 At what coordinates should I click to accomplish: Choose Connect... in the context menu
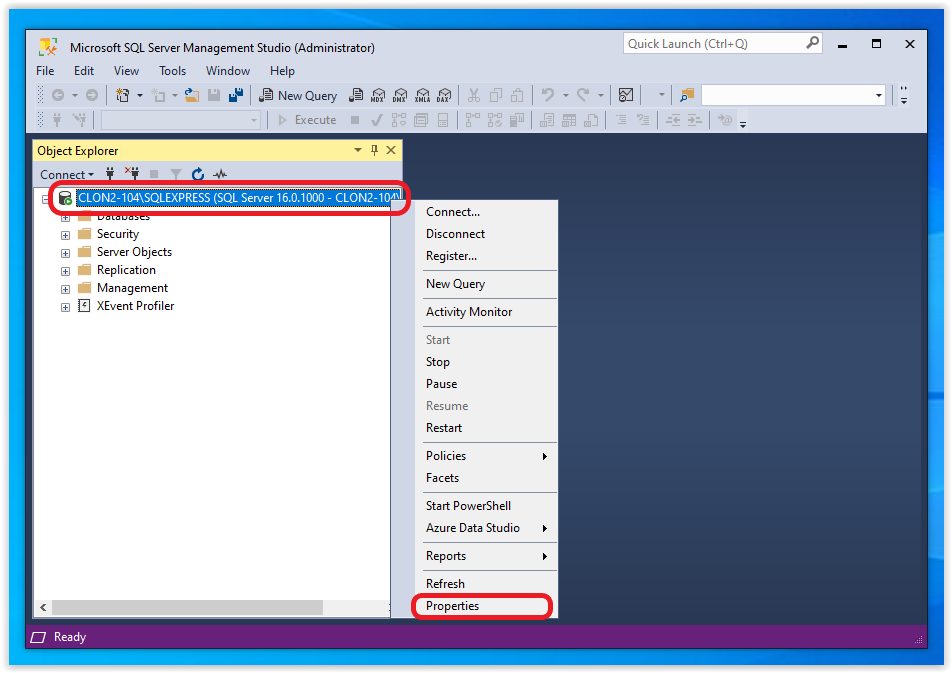(485, 212)
